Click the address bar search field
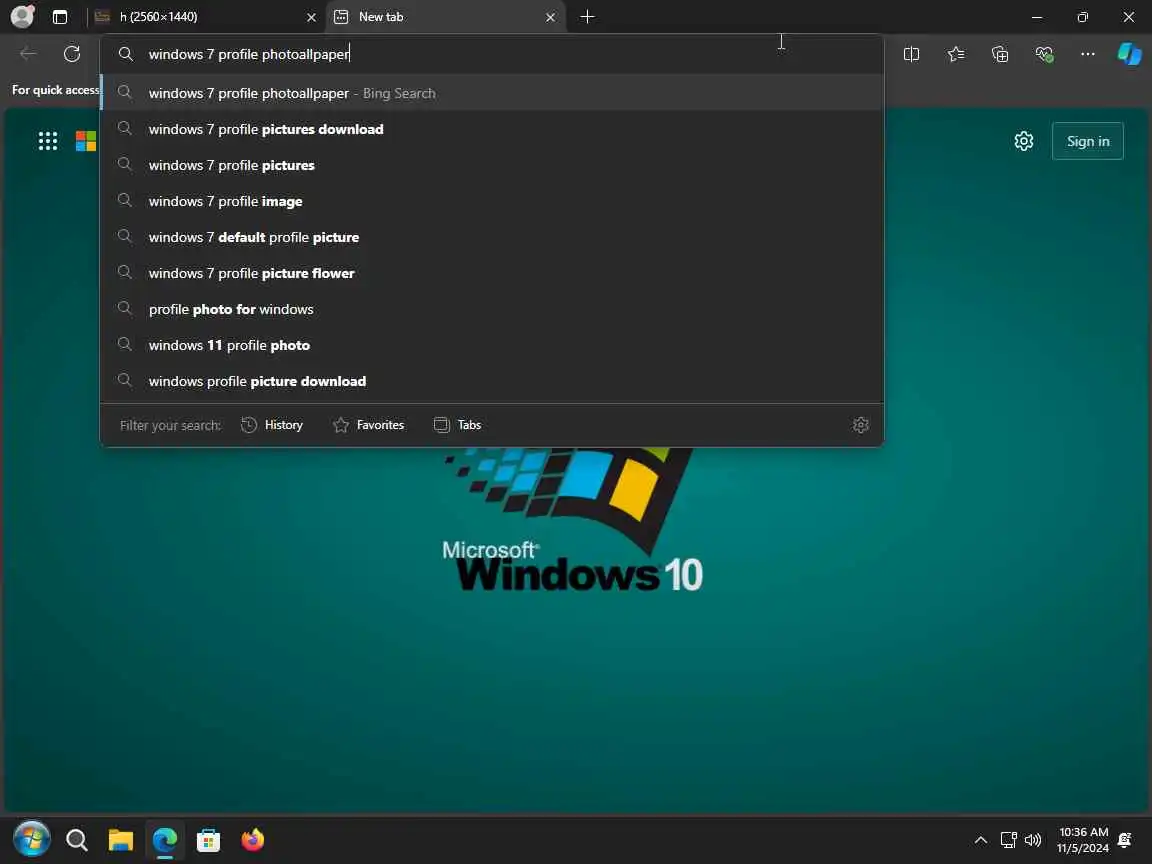The image size is (1152, 864). click(x=492, y=54)
